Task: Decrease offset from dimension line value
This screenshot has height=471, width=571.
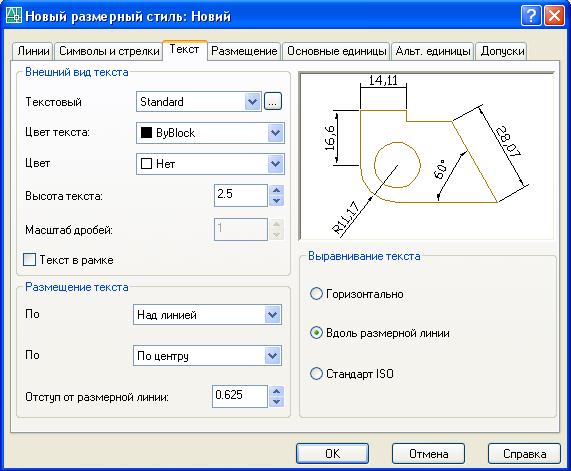Action: (x=276, y=402)
